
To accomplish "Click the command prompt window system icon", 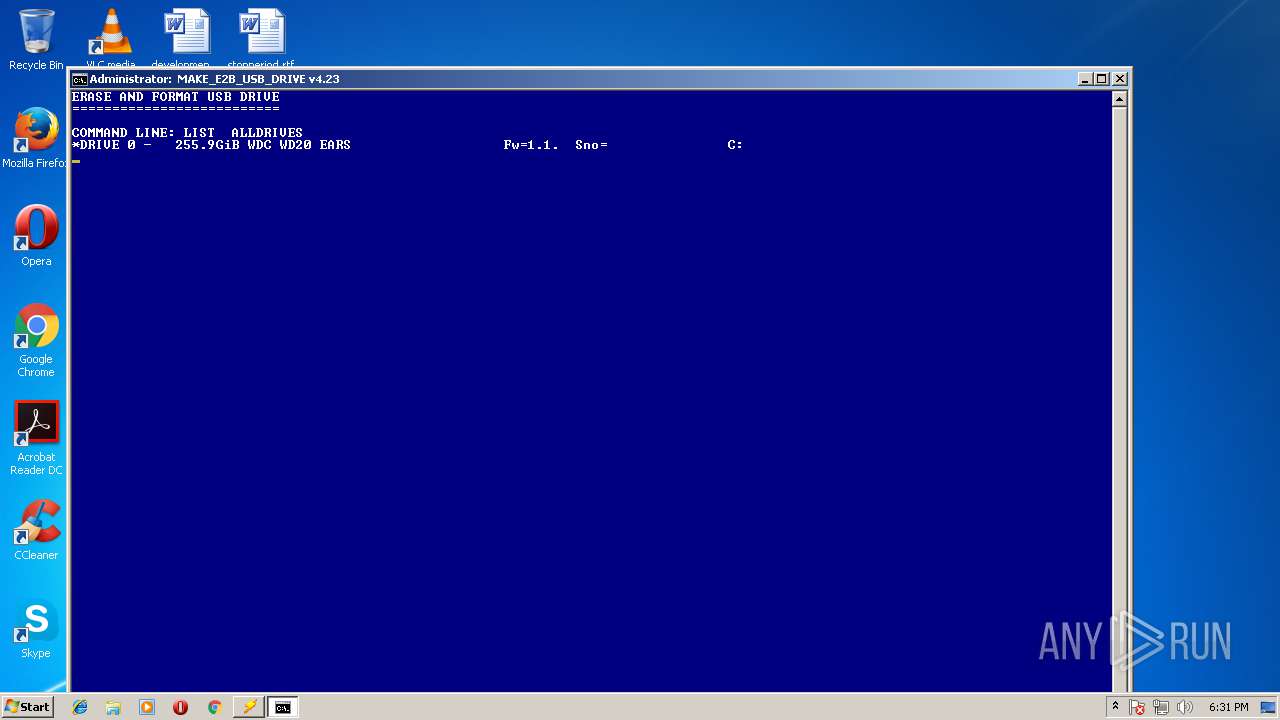I will click(79, 79).
